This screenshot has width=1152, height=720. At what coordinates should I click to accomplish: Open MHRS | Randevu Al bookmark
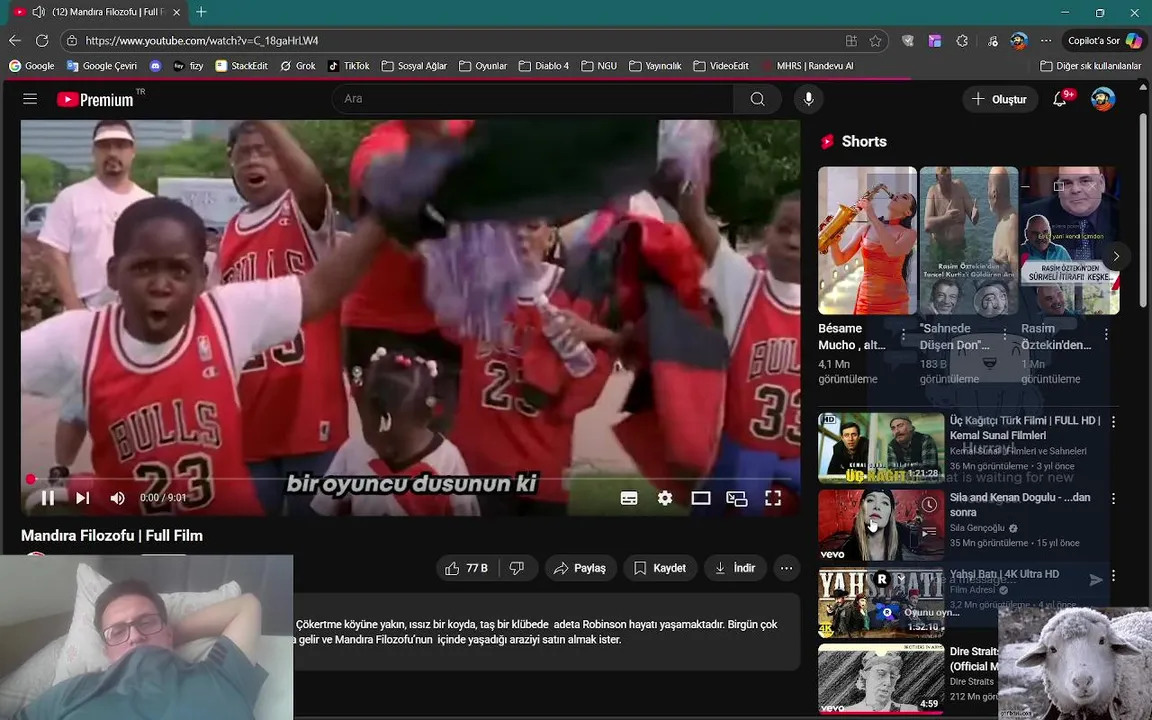807,66
